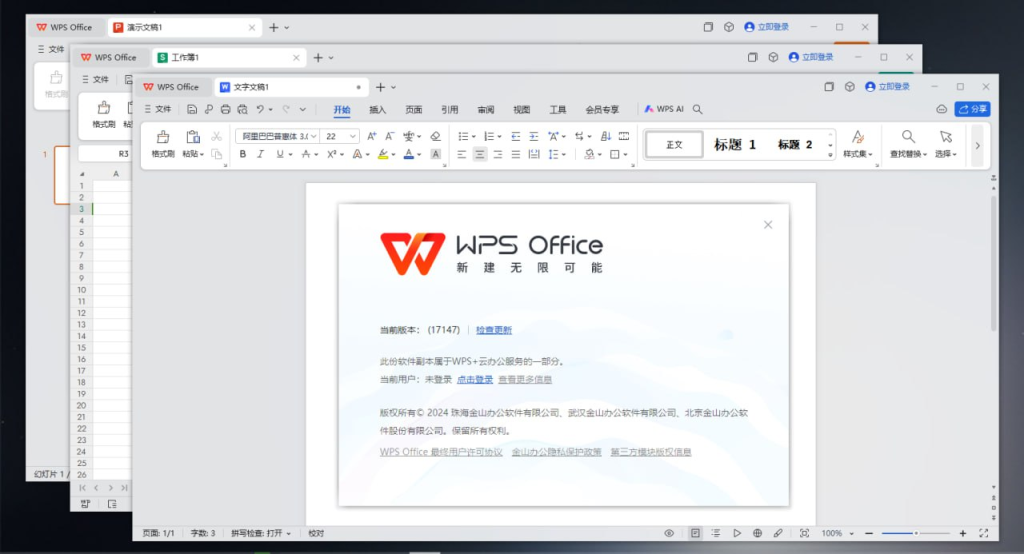The width and height of the screenshot is (1024, 554).
Task: Click the Check for Updates (检查更新) link
Action: coord(494,330)
